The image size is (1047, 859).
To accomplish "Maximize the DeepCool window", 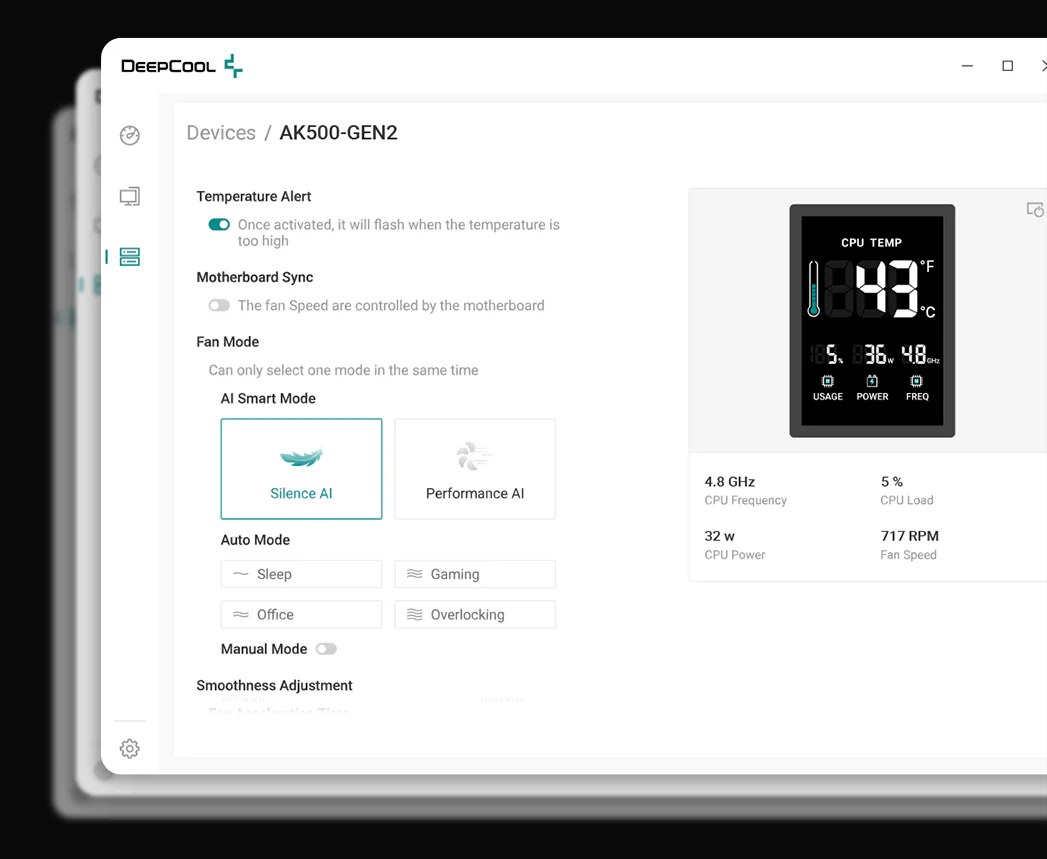I will (1007, 66).
